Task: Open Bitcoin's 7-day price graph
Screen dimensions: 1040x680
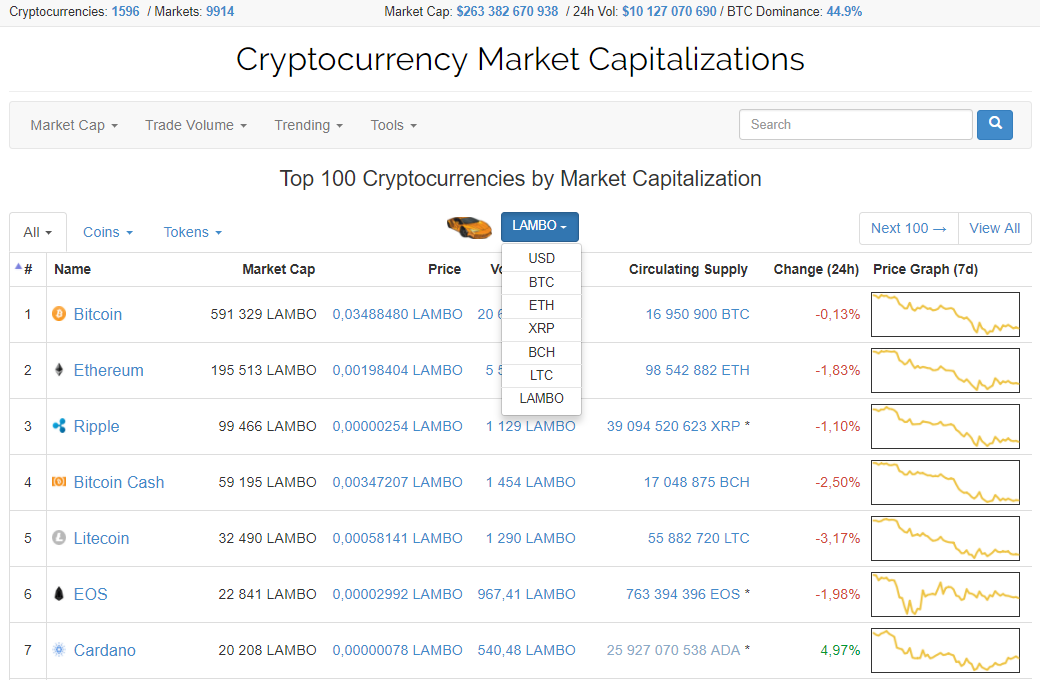Action: pos(945,314)
